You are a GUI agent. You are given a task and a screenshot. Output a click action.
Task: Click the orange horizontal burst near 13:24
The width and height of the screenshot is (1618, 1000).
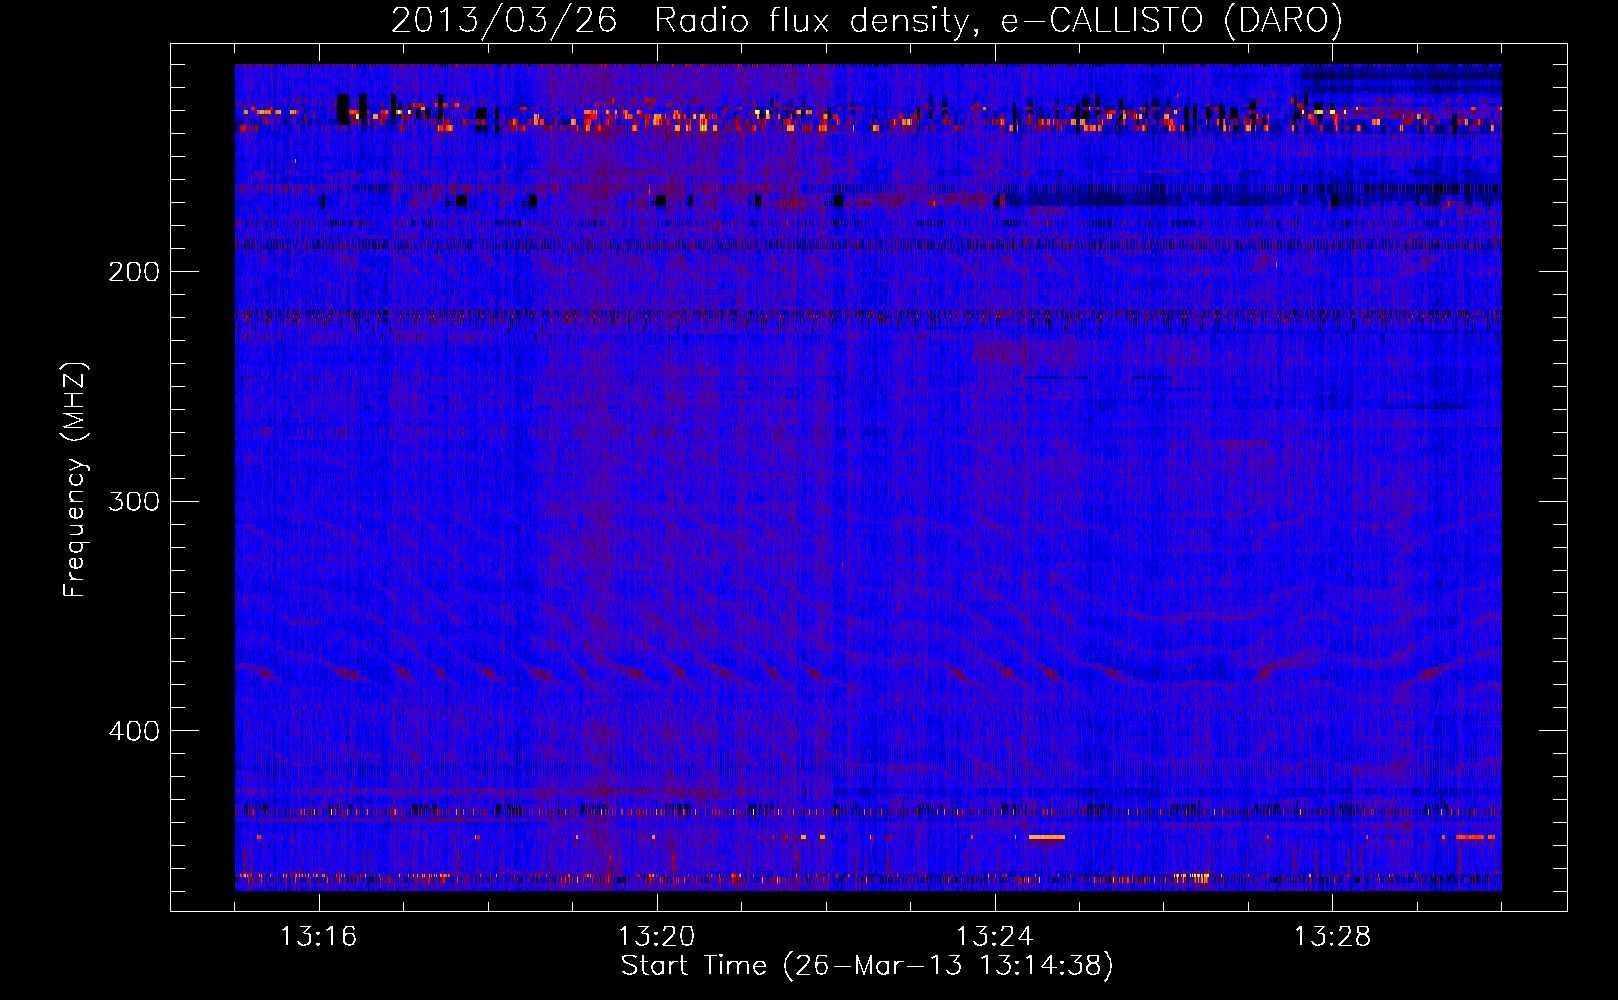tap(1047, 837)
